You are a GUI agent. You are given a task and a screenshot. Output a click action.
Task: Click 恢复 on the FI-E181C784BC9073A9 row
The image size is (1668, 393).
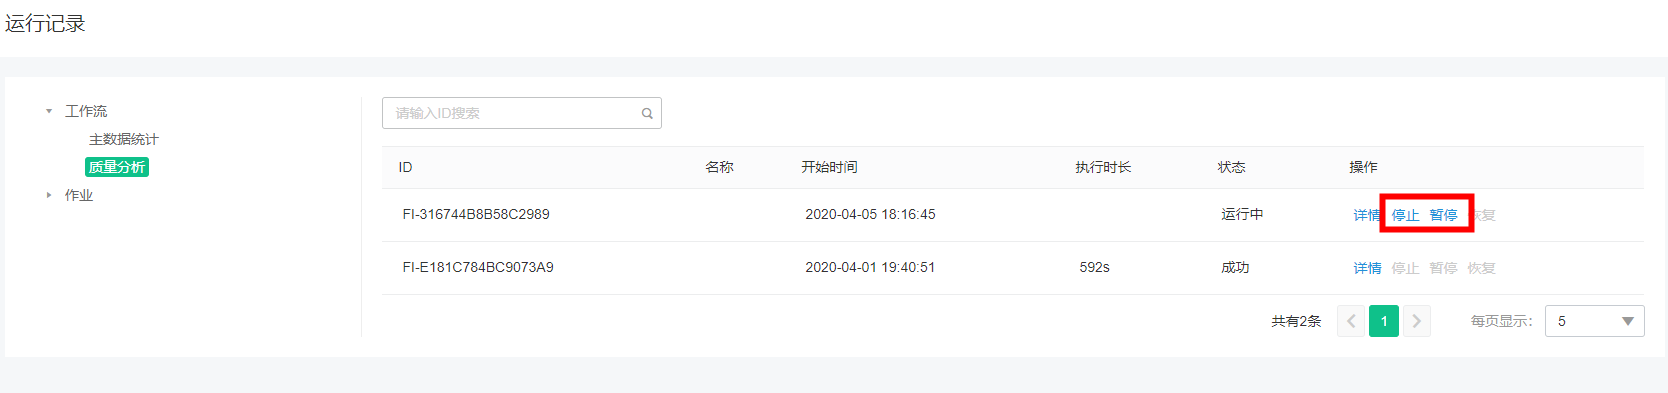[1481, 268]
